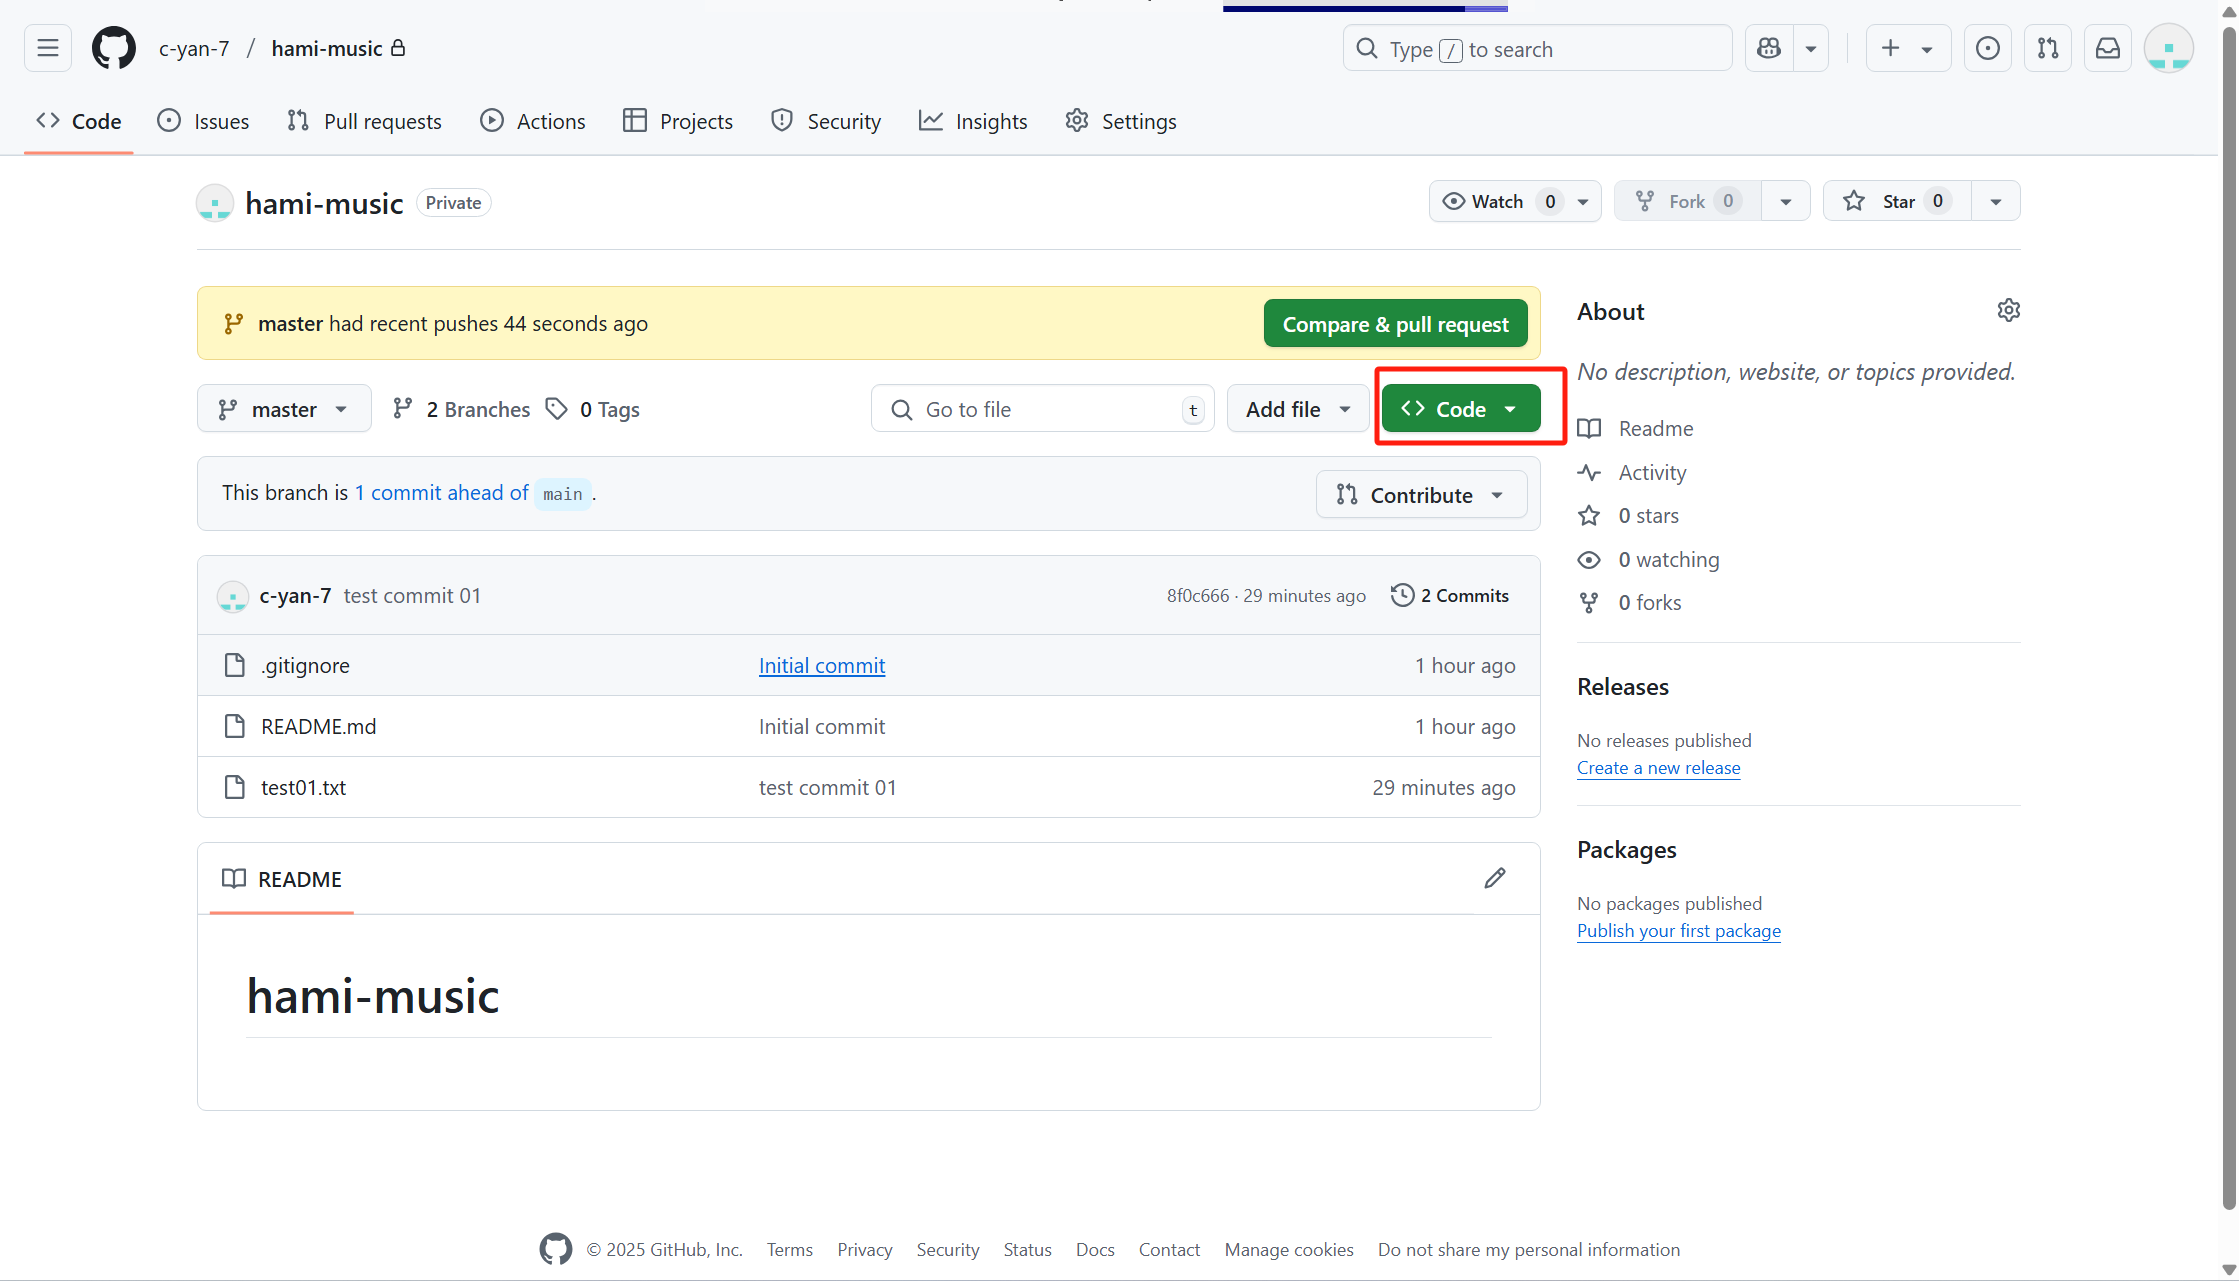Open the GitHub home via the Octocat logo
This screenshot has width=2239, height=1281.
point(113,47)
